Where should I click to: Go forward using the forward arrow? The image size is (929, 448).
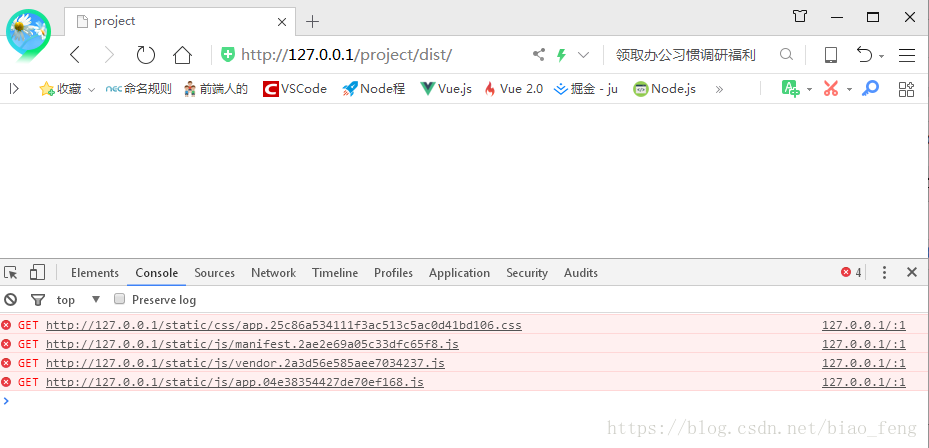pos(109,55)
